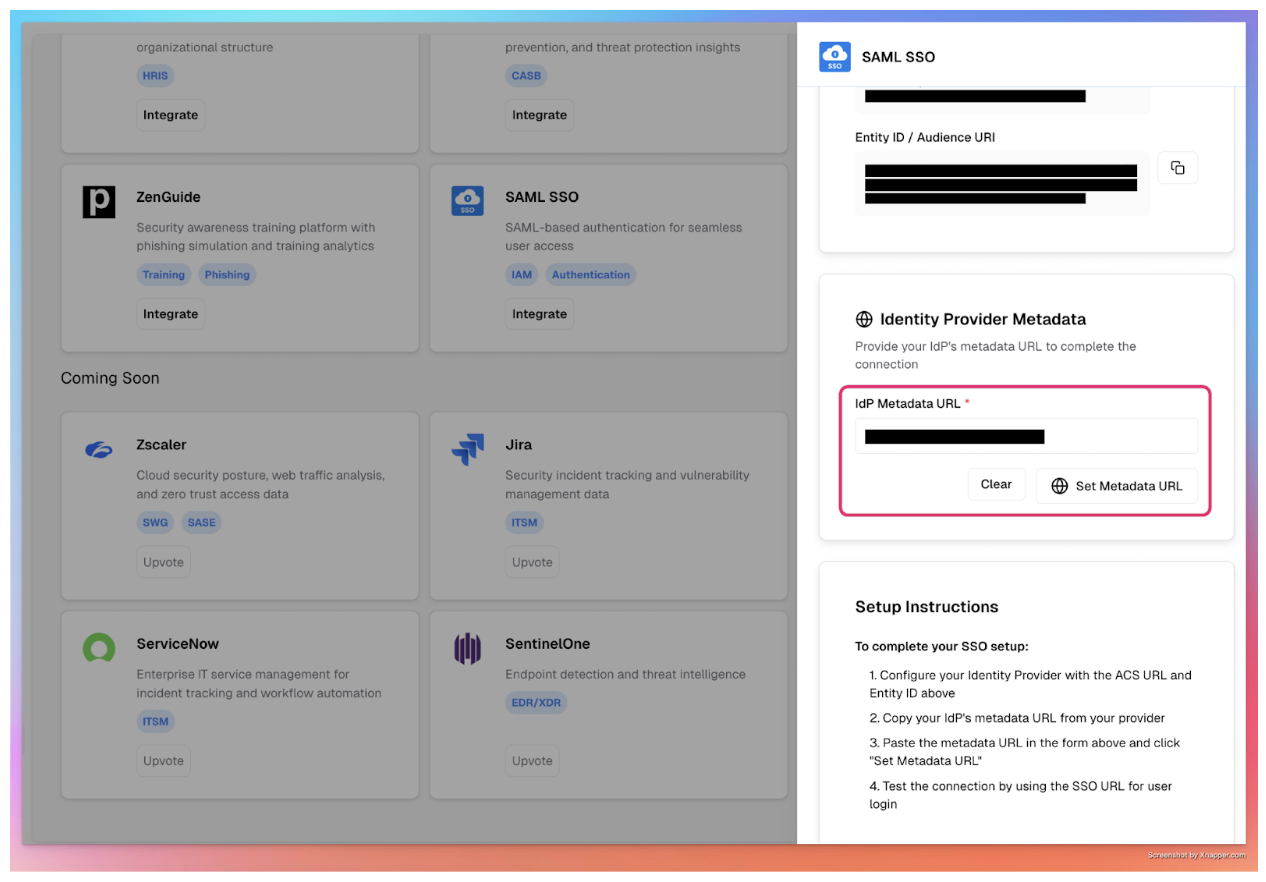This screenshot has height=882, width=1266.
Task: Click the Entity ID / Audience URI label
Action: 925,137
